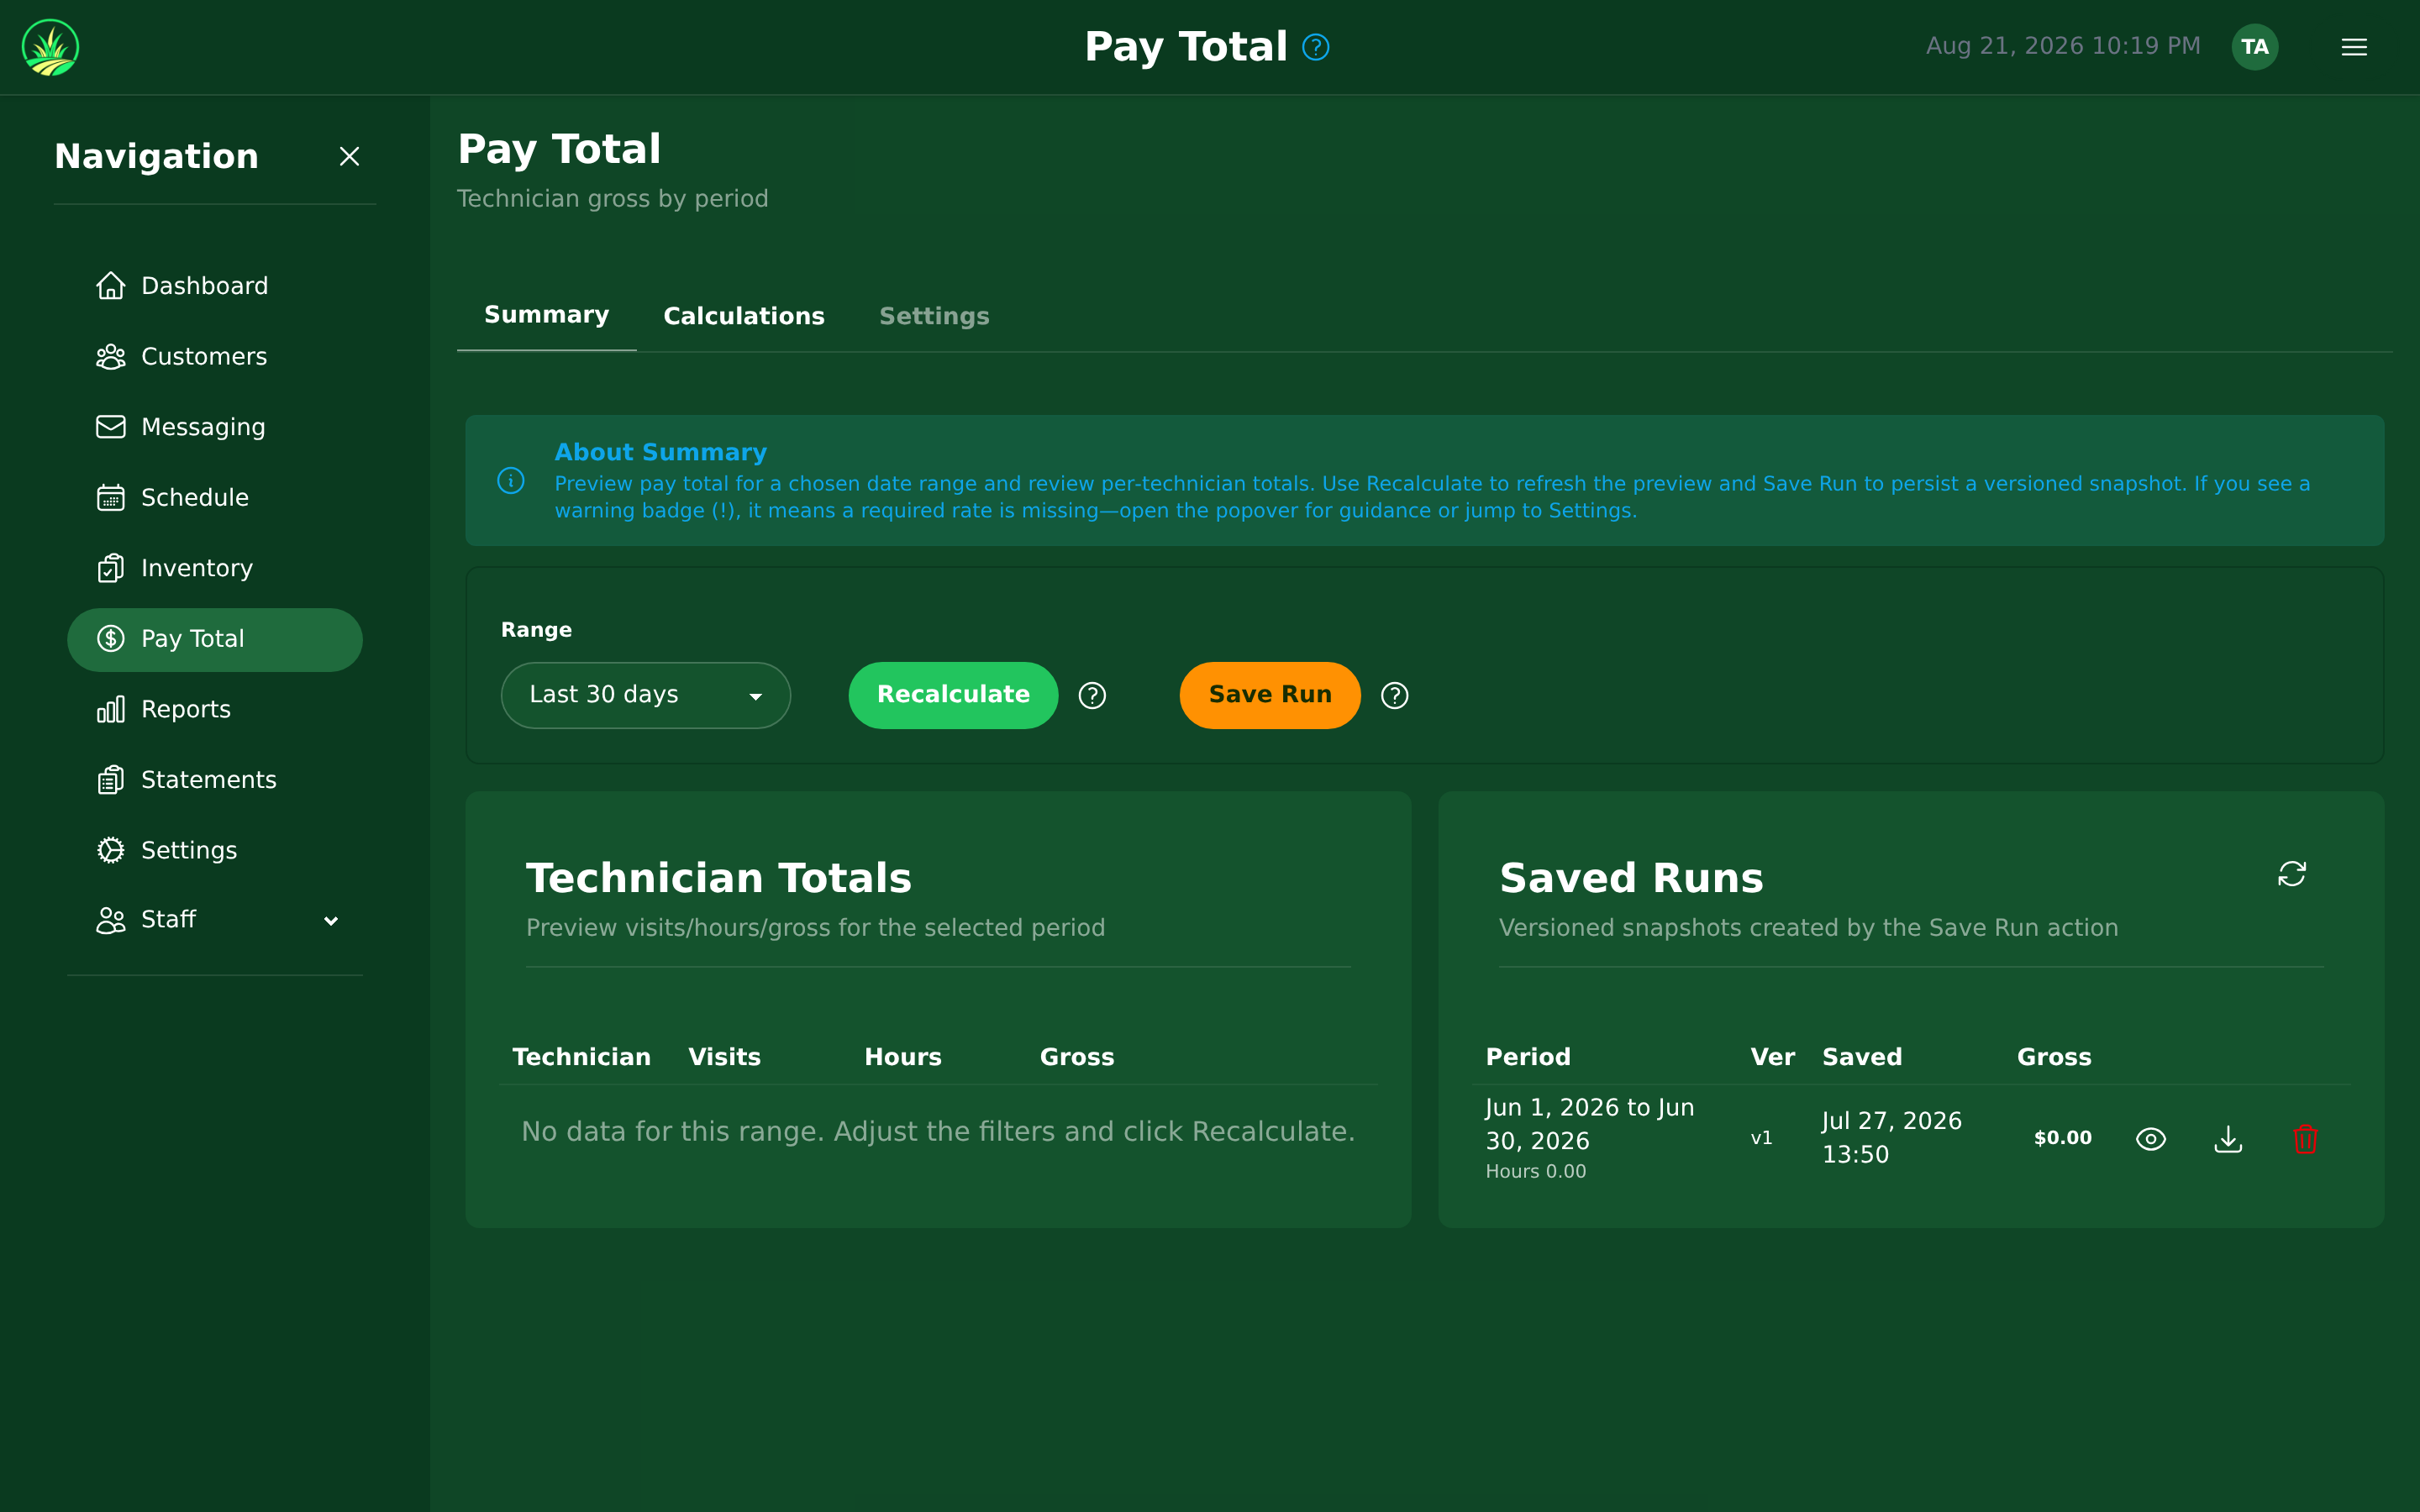Click the 'Hours 0.00' text

coord(1536,1171)
